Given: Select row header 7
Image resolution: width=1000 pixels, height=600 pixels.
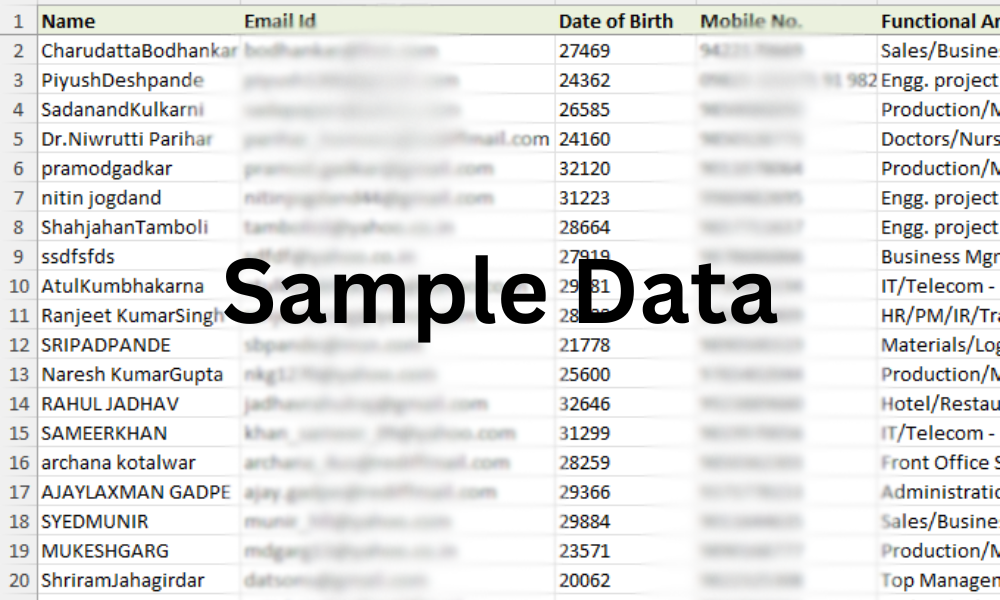Looking at the screenshot, I should point(18,198).
